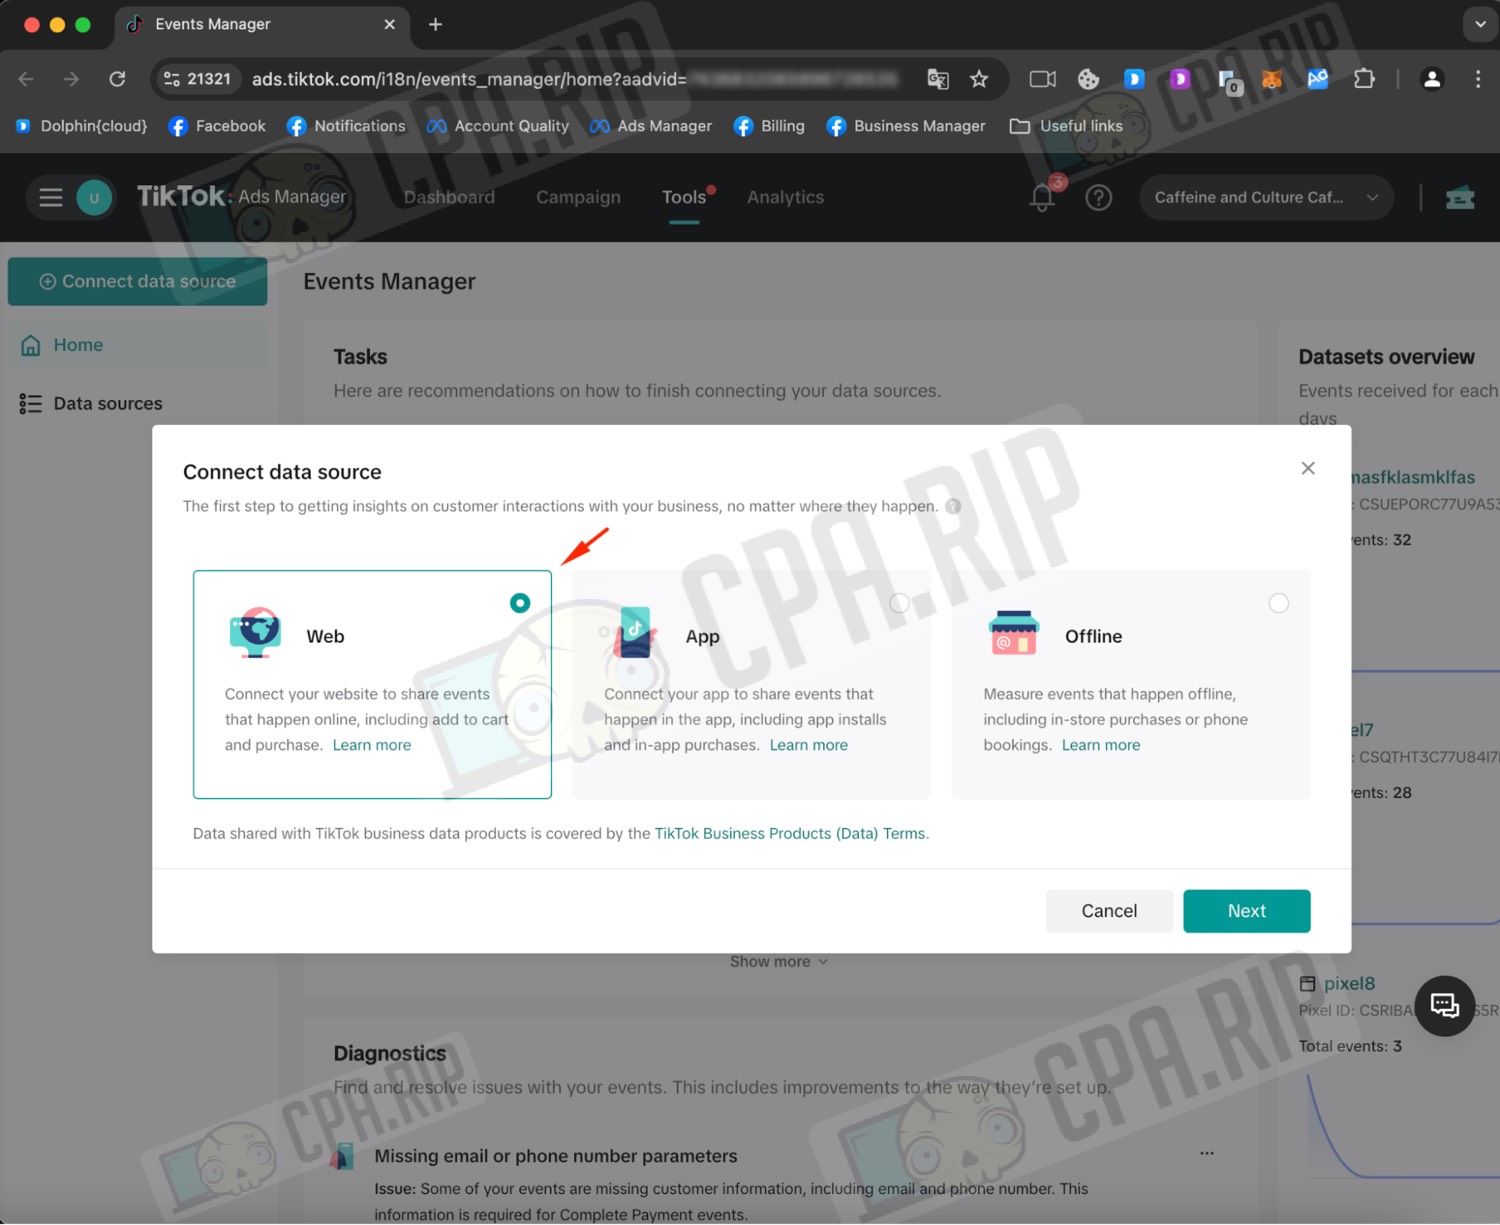The height and width of the screenshot is (1225, 1500).
Task: Open the pixel8 dataset
Action: pos(1349,984)
